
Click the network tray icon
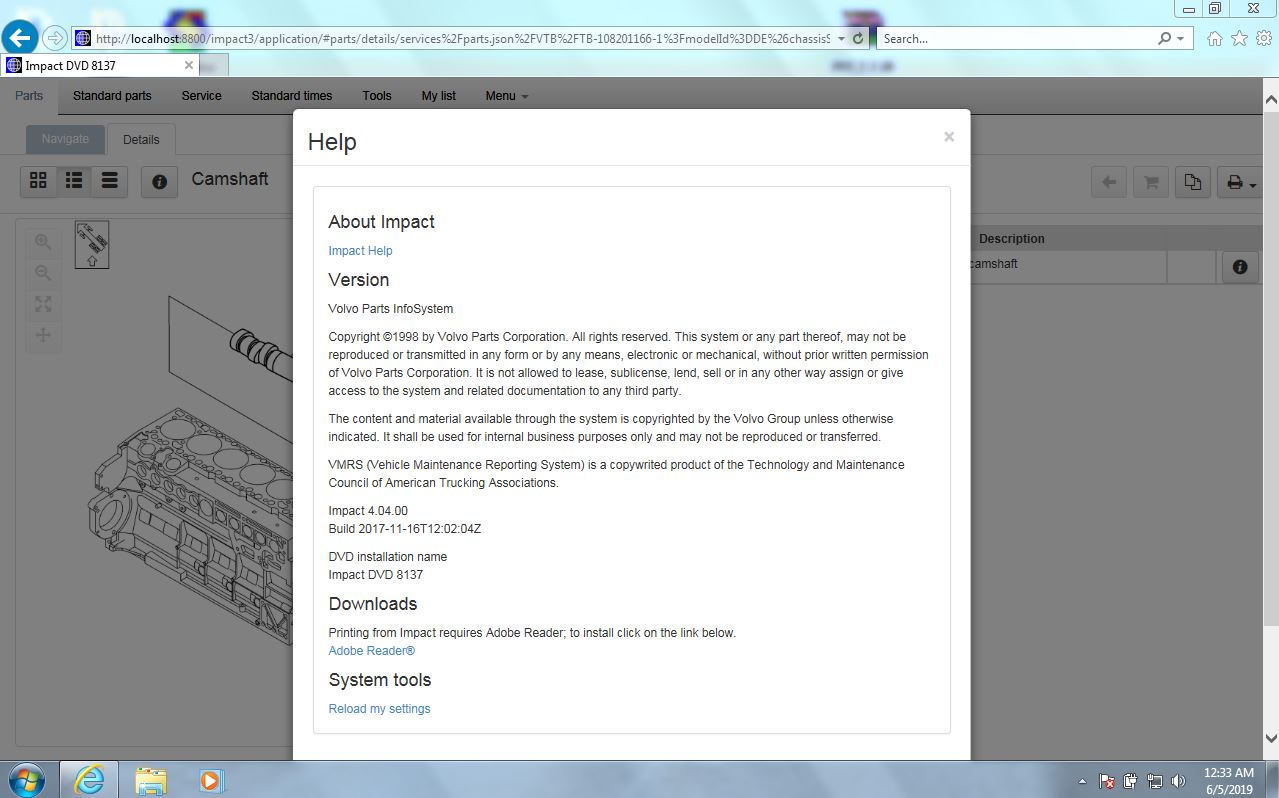pos(1155,781)
